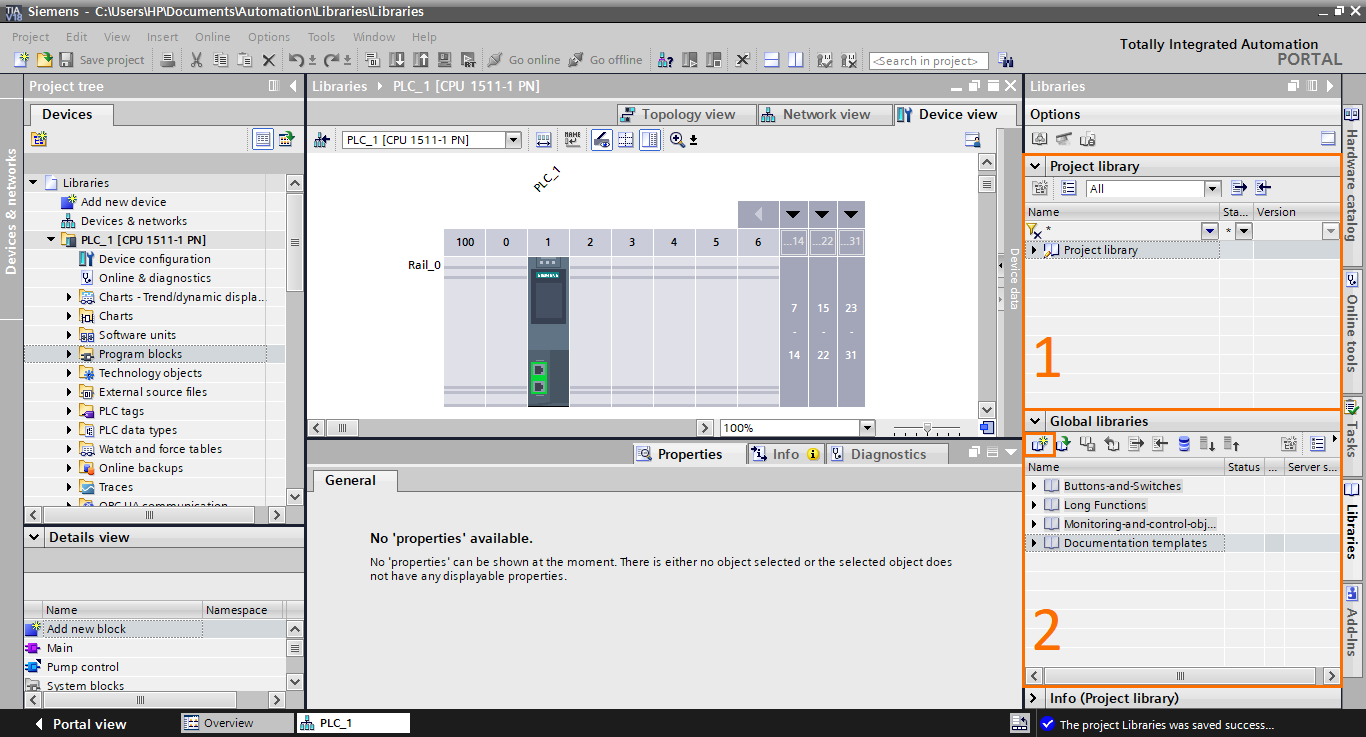Open the PLC_1 device selection dropdown

[513, 138]
